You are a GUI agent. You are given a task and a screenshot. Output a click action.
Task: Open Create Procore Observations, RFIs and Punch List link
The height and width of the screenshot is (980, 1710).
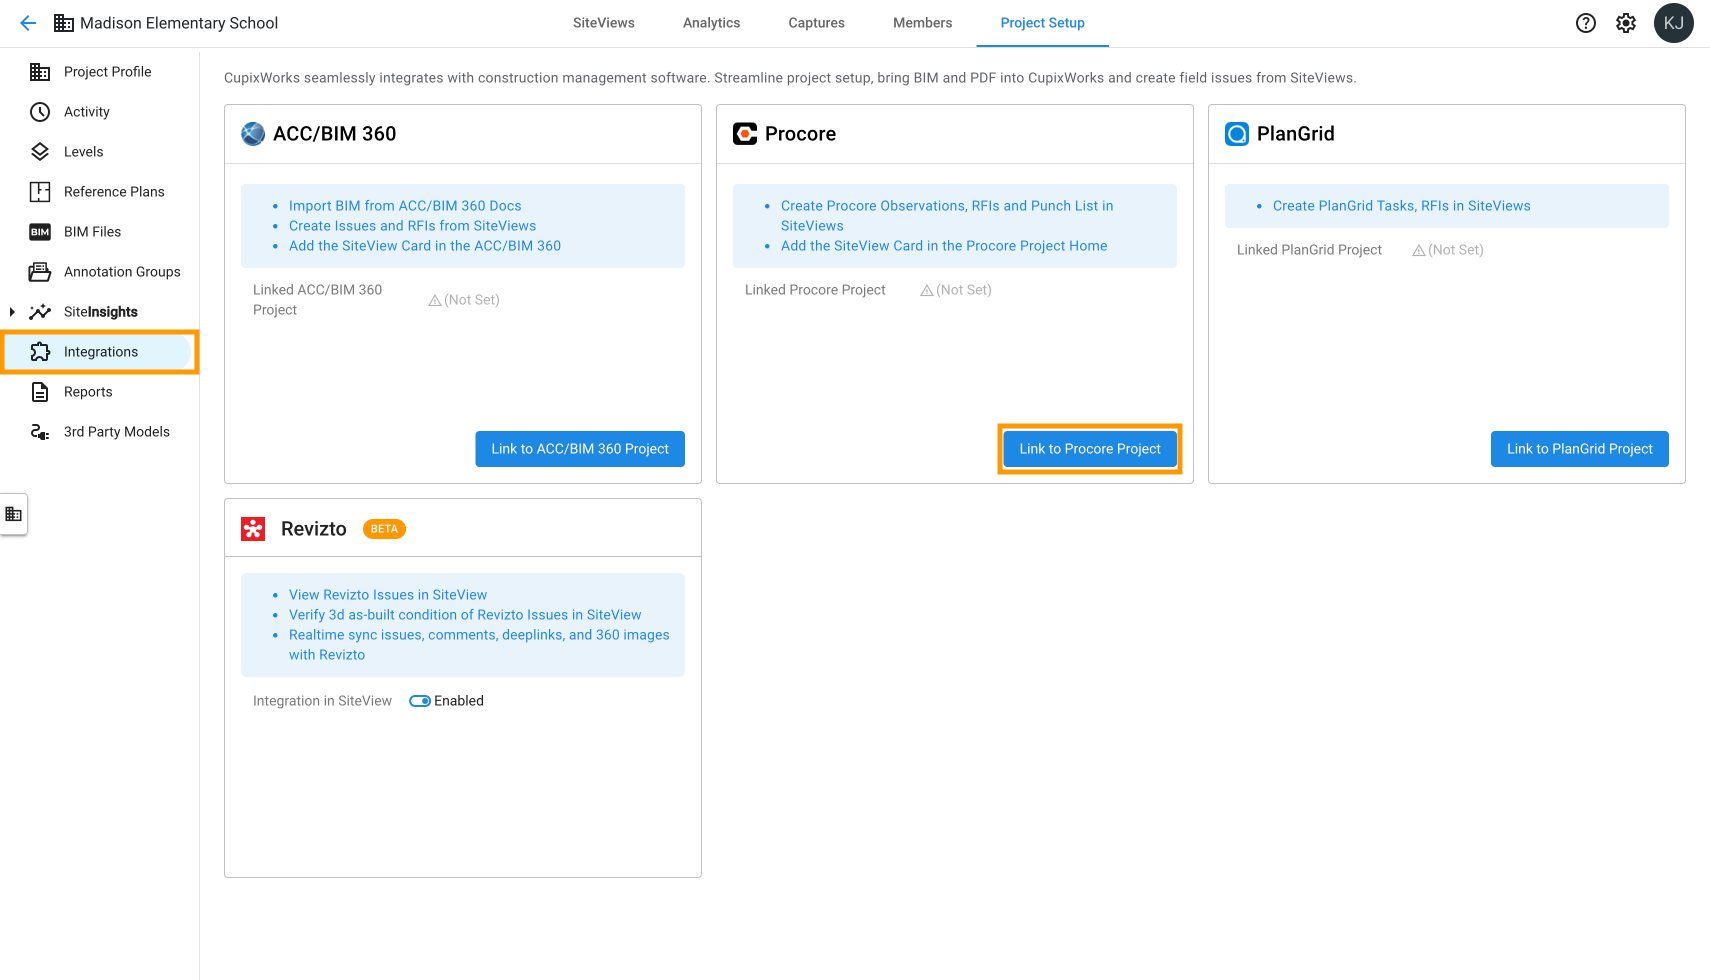(x=947, y=216)
